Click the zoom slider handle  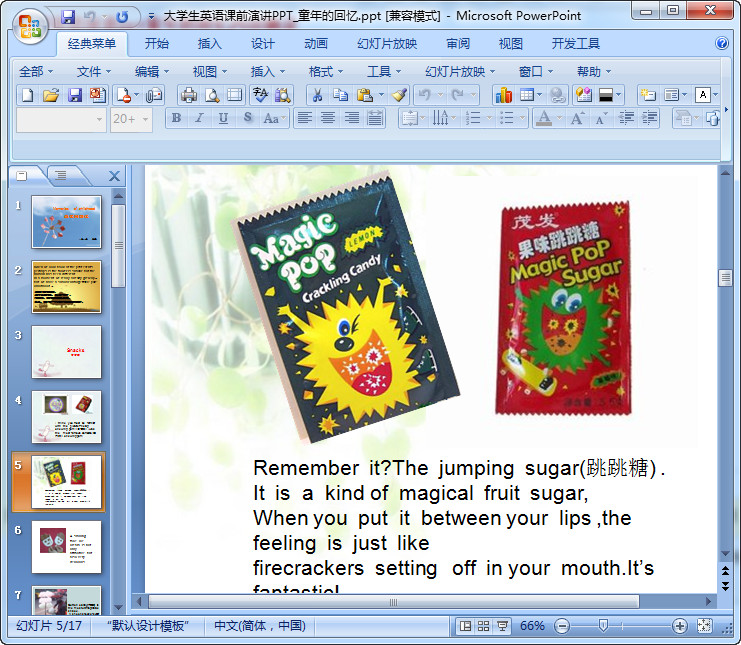coord(603,626)
